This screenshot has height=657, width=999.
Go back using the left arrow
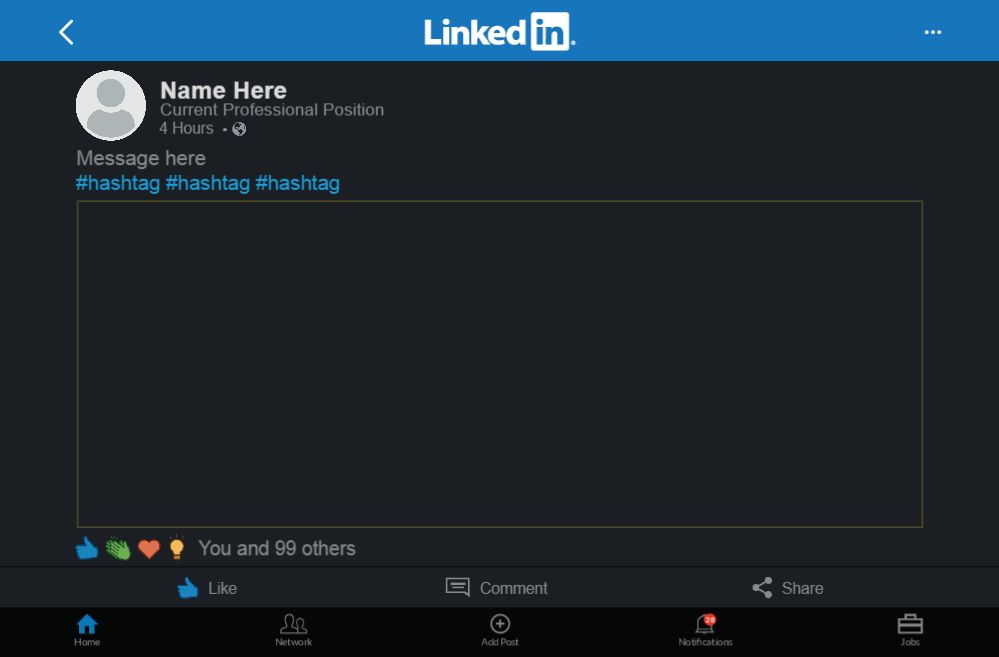pos(66,32)
